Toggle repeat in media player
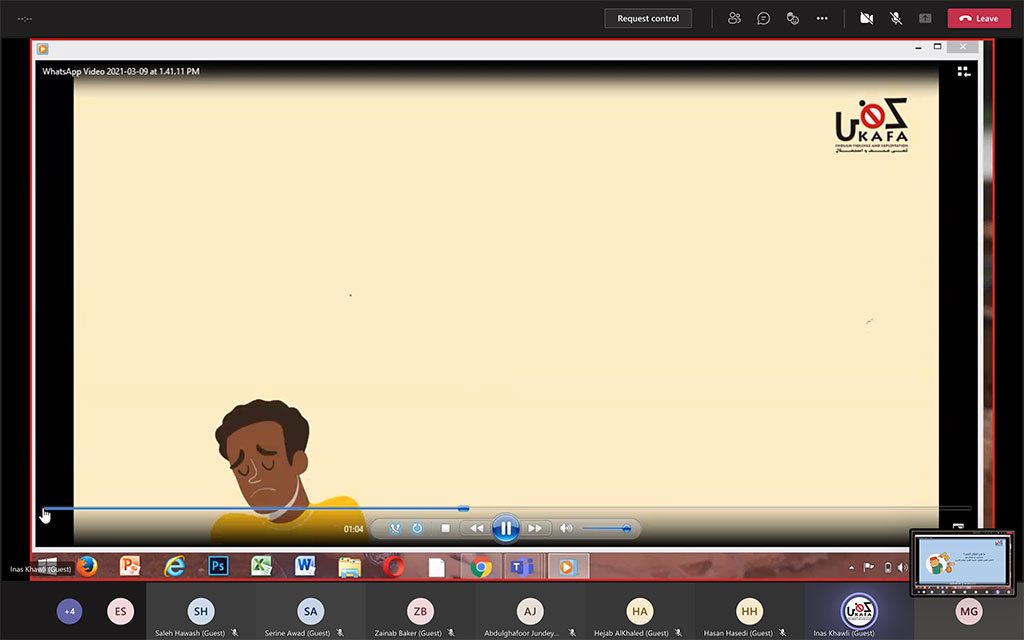The height and width of the screenshot is (640, 1024). [417, 528]
